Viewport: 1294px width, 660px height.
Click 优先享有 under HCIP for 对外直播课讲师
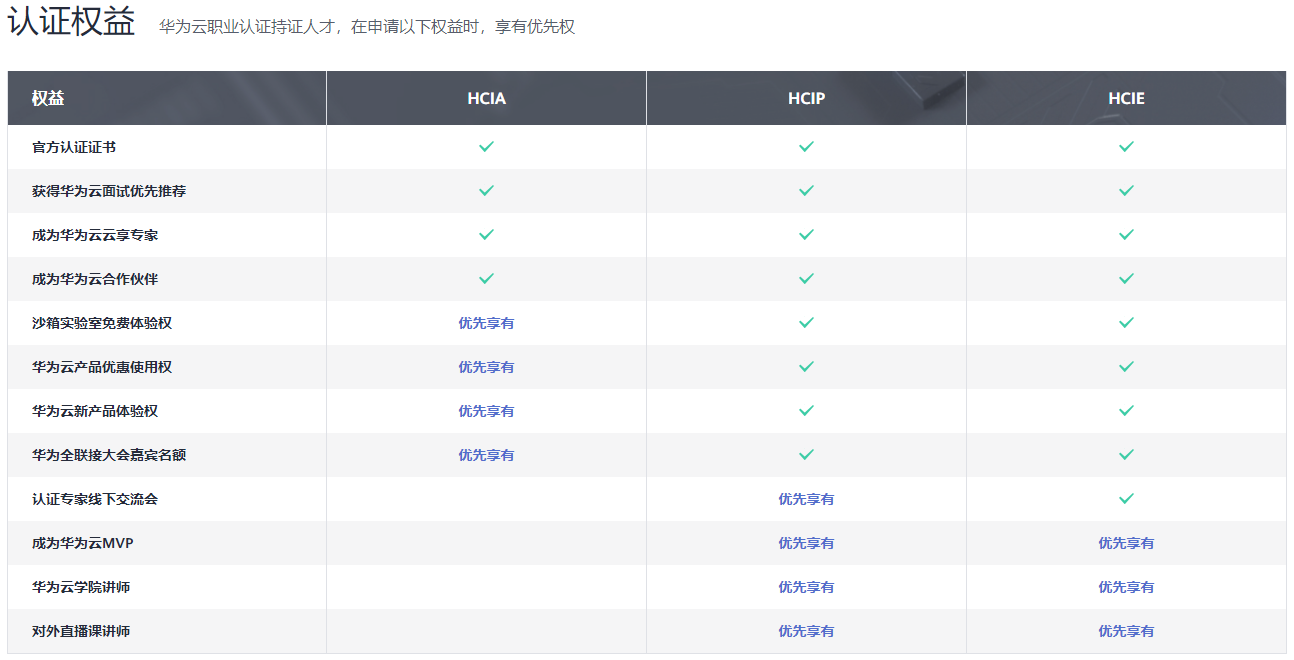click(806, 631)
